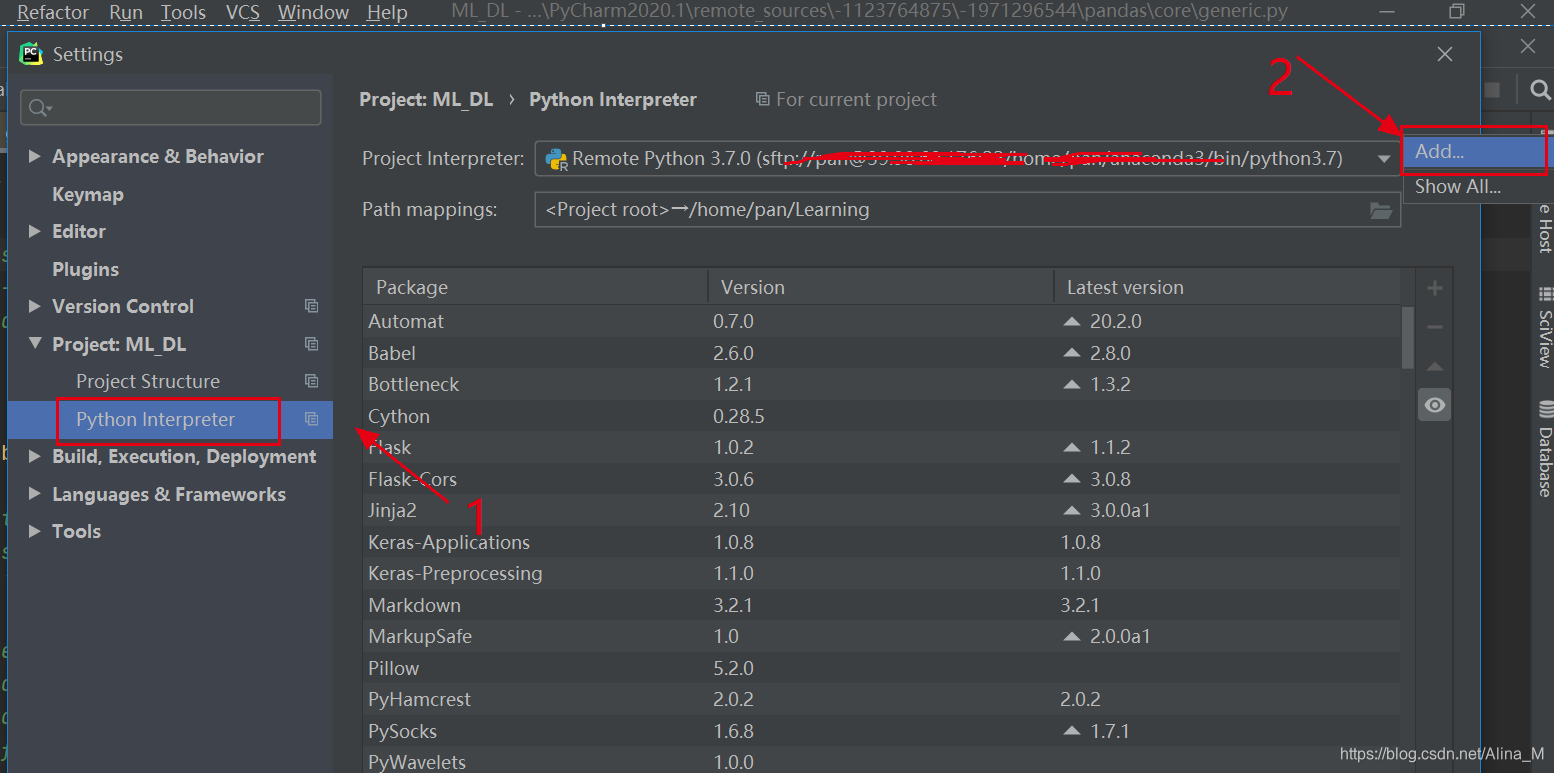Open the Tools menu in menu bar
Screen dimensions: 1554x773
click(183, 13)
